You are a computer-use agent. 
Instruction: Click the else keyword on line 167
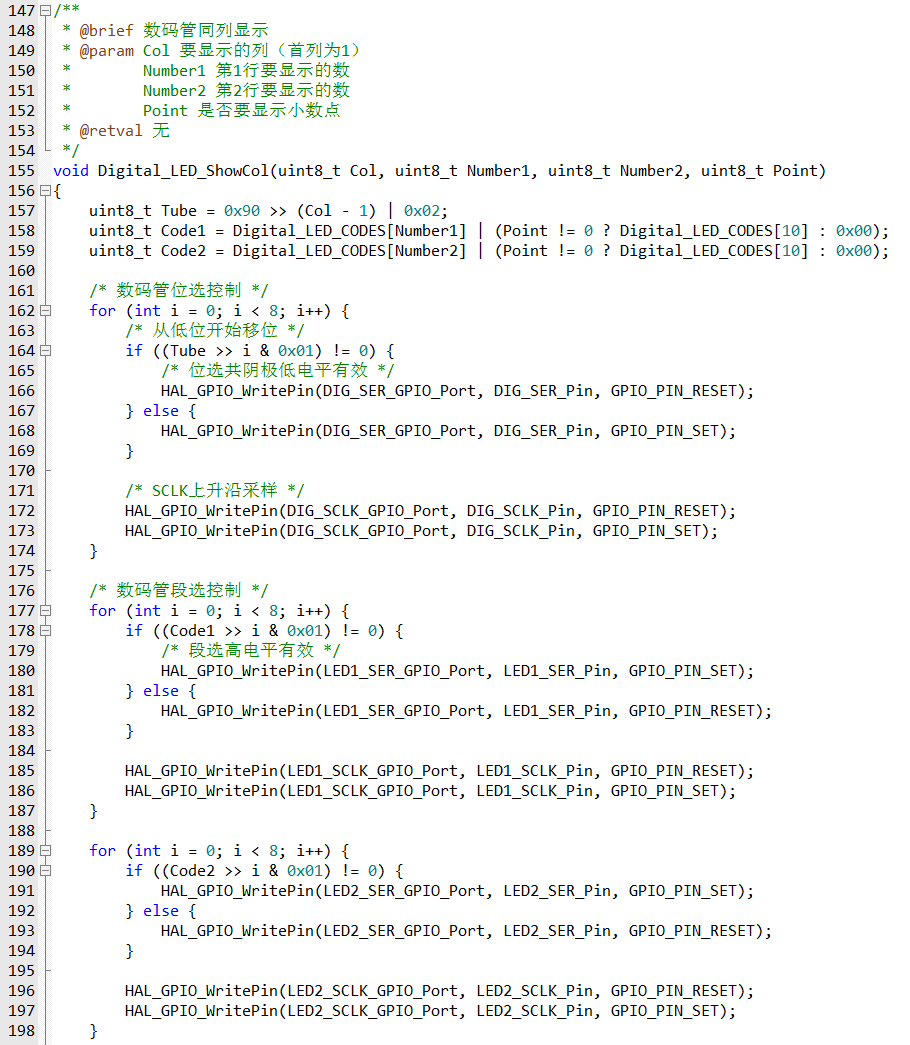(161, 411)
